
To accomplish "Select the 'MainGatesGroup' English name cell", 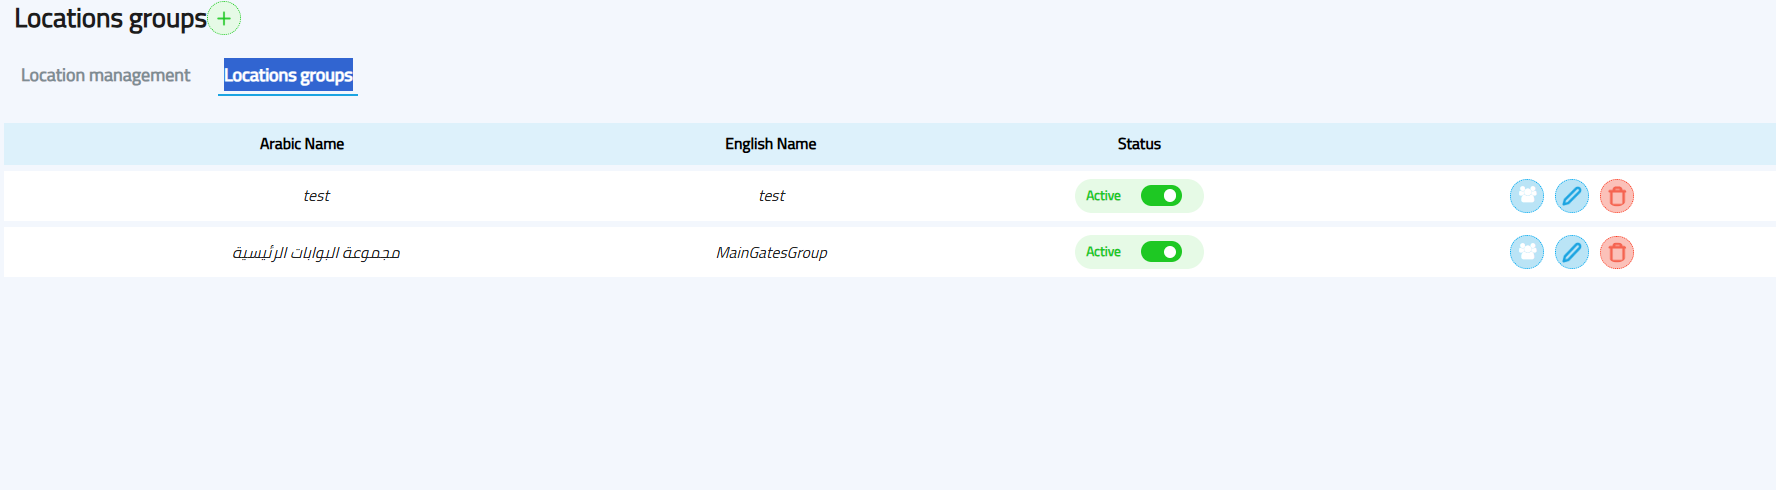I will pos(771,253).
